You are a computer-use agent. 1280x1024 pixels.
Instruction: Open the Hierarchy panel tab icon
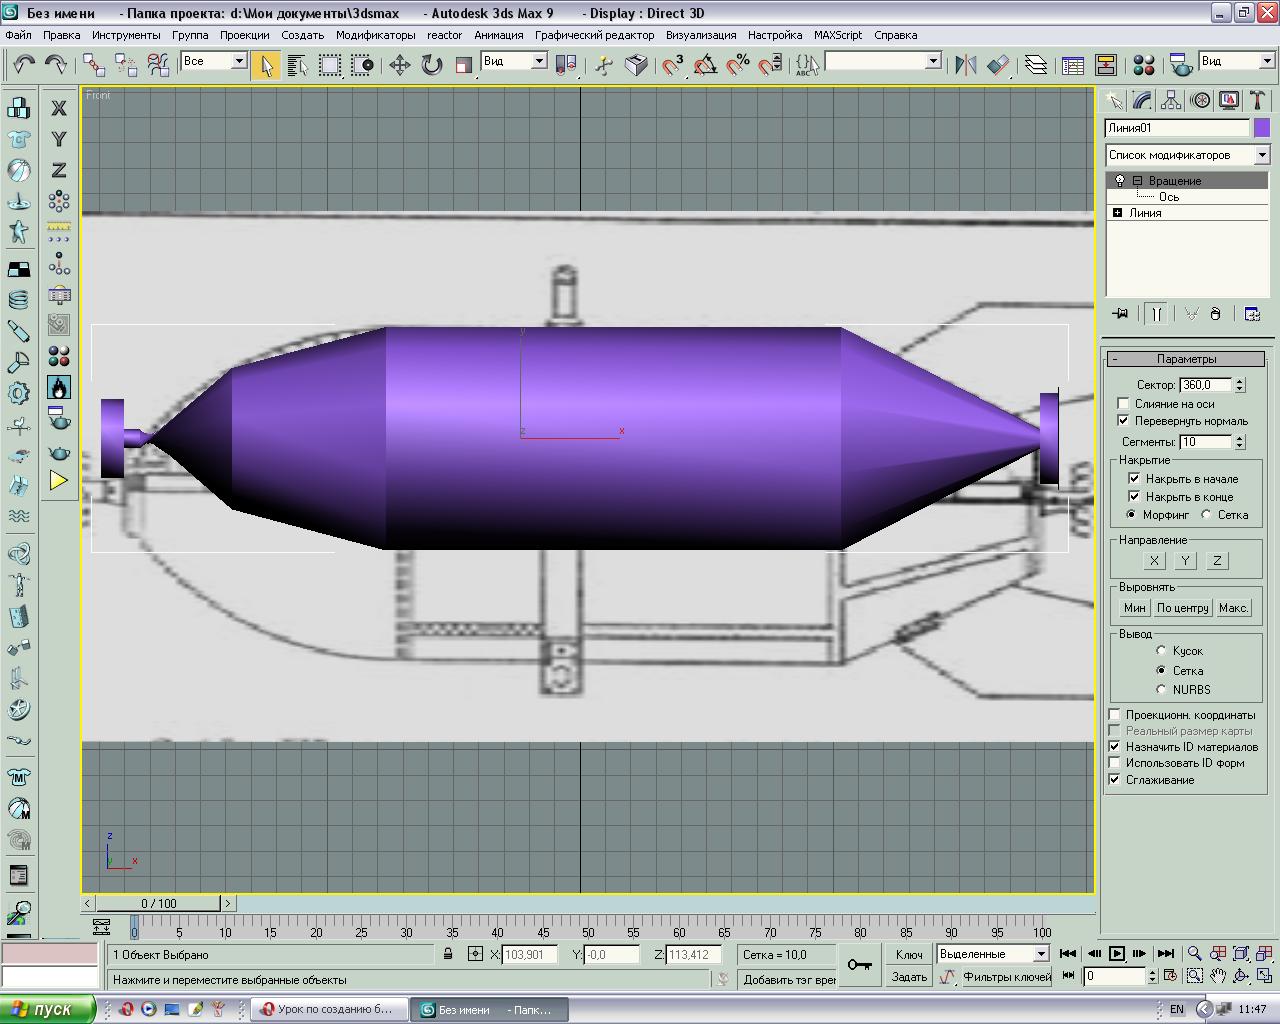[1171, 100]
